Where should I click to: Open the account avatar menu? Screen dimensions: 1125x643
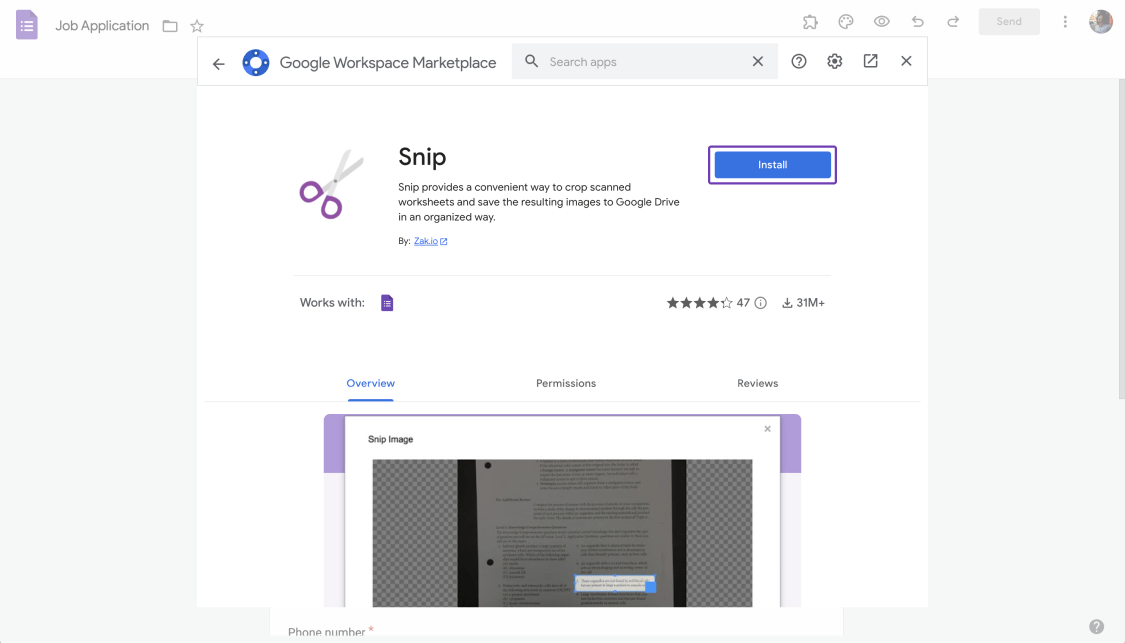click(1100, 21)
